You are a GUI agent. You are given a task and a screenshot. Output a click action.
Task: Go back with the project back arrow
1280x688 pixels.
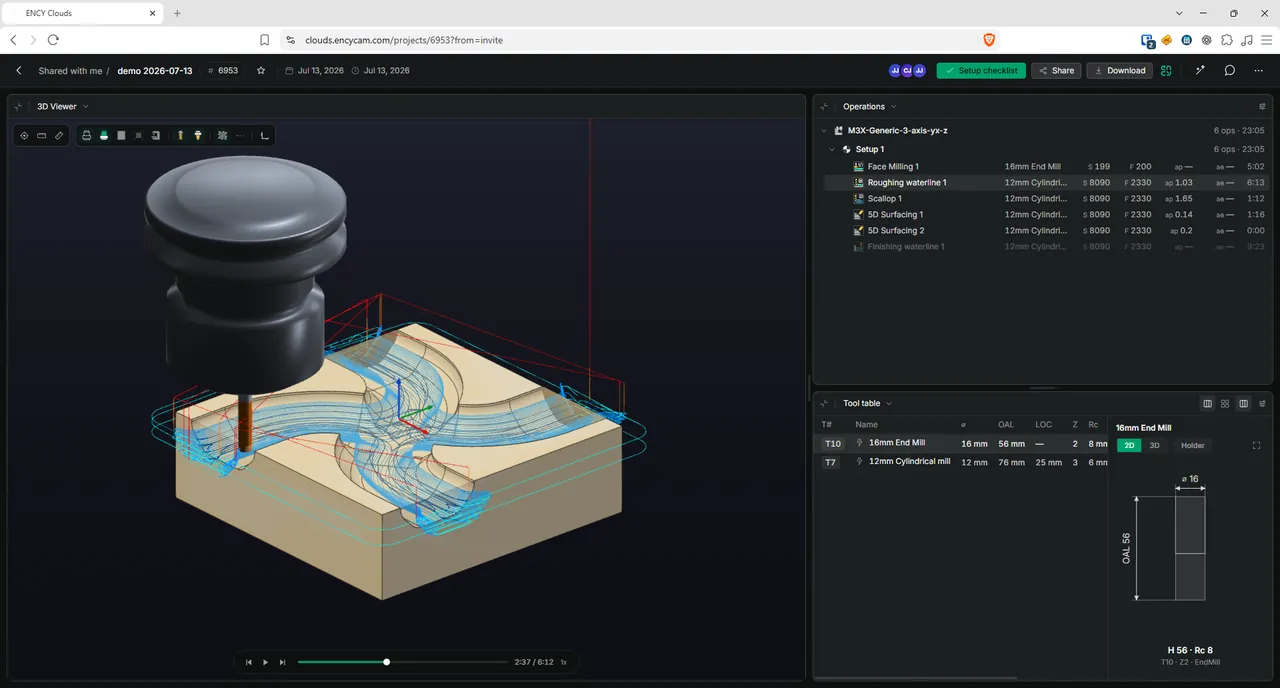[x=19, y=71]
